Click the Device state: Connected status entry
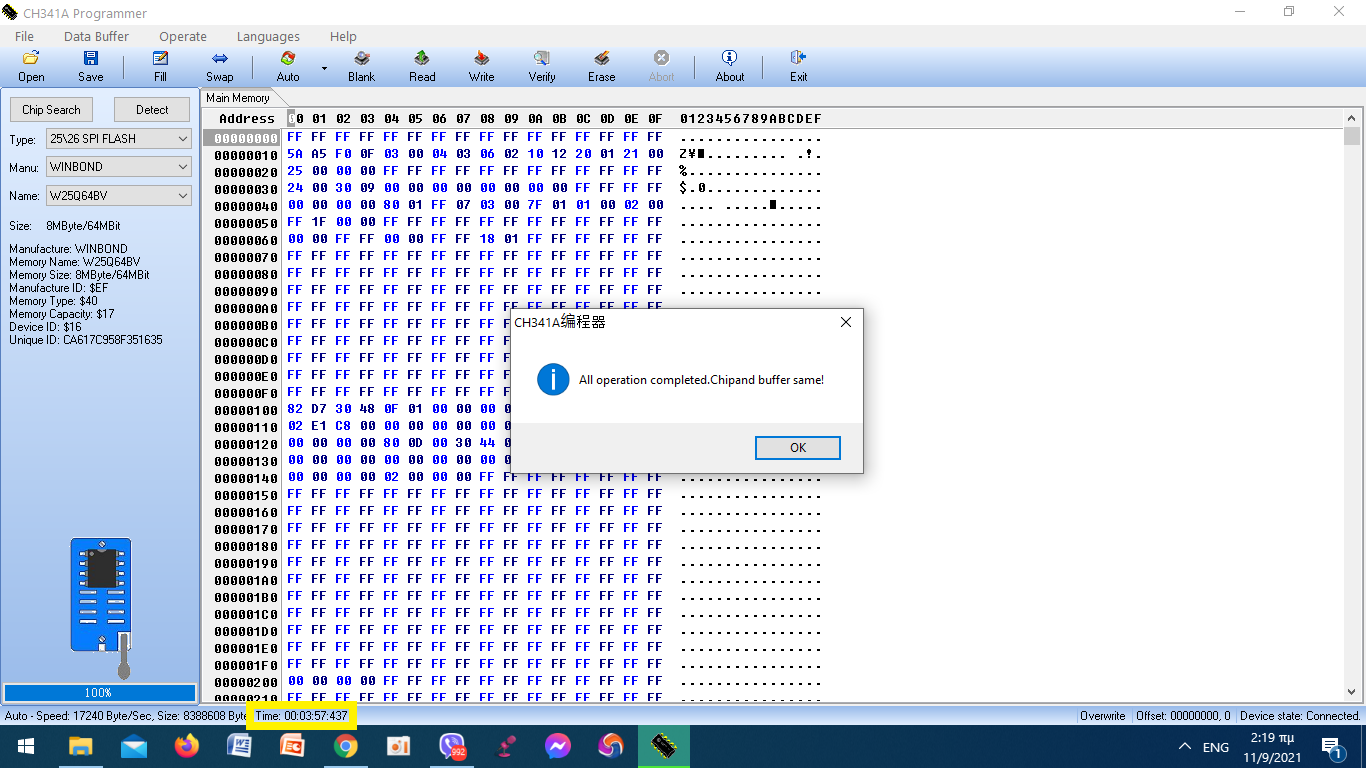Viewport: 1366px width, 768px height. (1300, 716)
